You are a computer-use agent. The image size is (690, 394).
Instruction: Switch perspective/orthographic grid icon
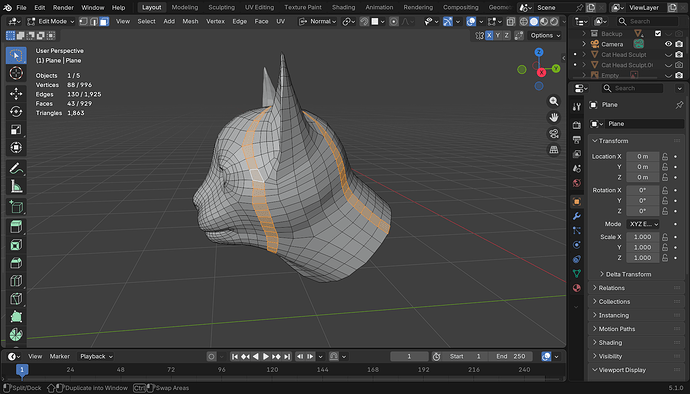554,150
